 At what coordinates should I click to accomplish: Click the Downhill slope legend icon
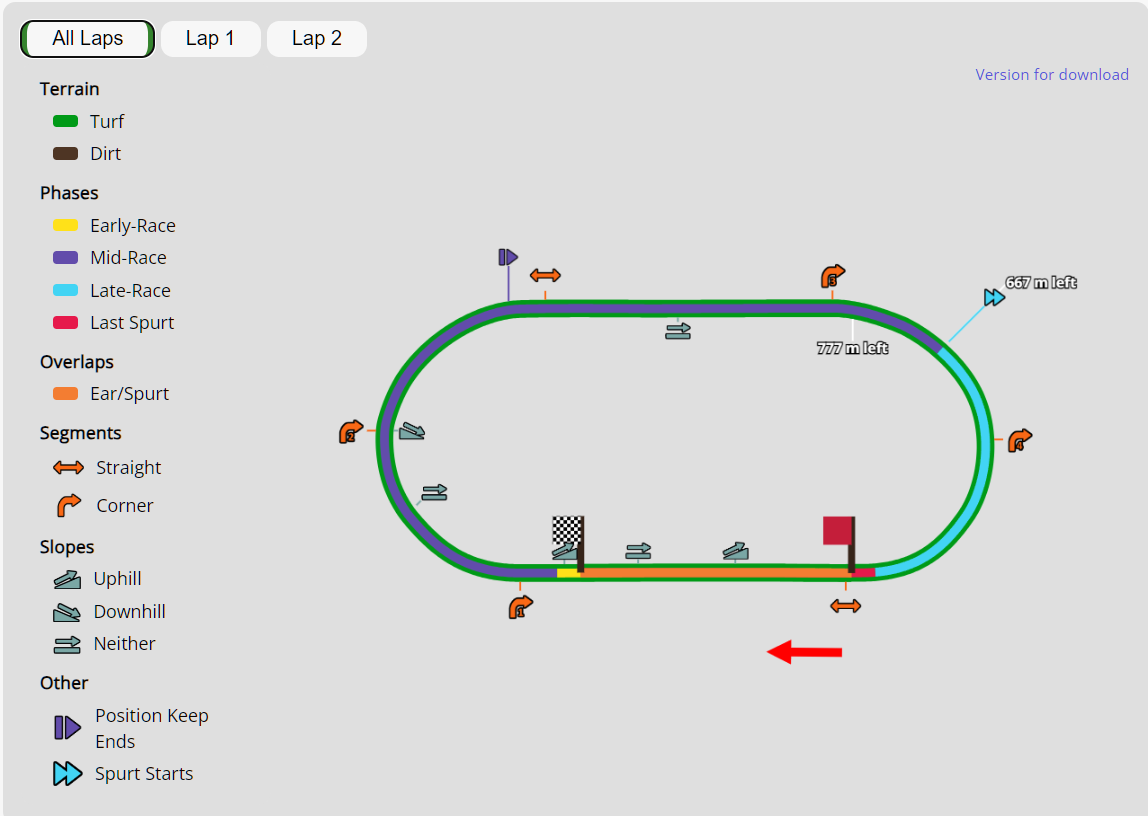[x=67, y=612]
